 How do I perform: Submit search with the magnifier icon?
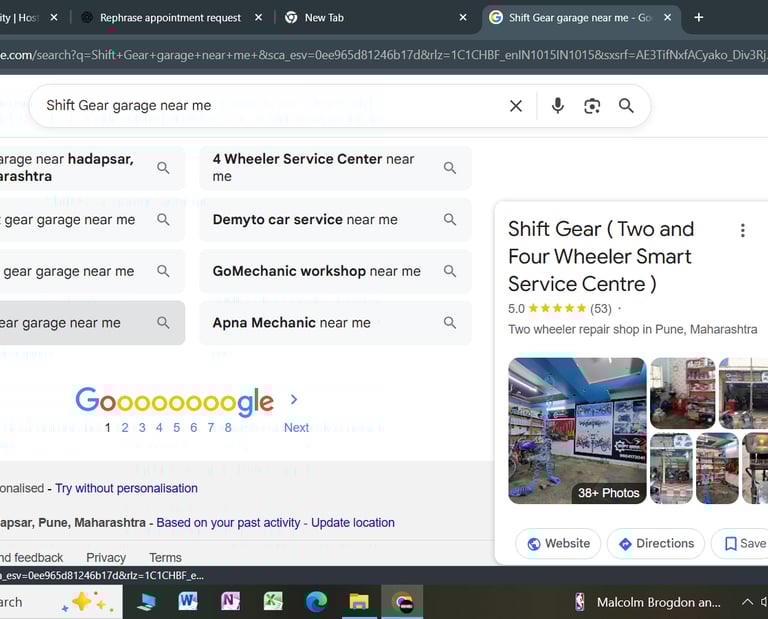626,106
